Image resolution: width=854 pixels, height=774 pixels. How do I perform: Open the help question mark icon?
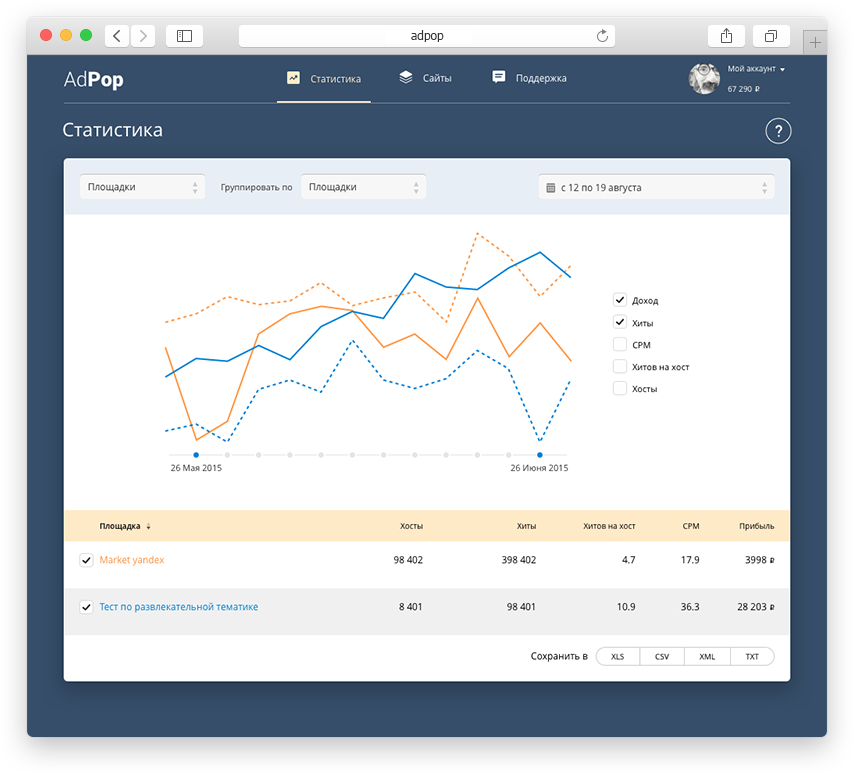(x=778, y=131)
